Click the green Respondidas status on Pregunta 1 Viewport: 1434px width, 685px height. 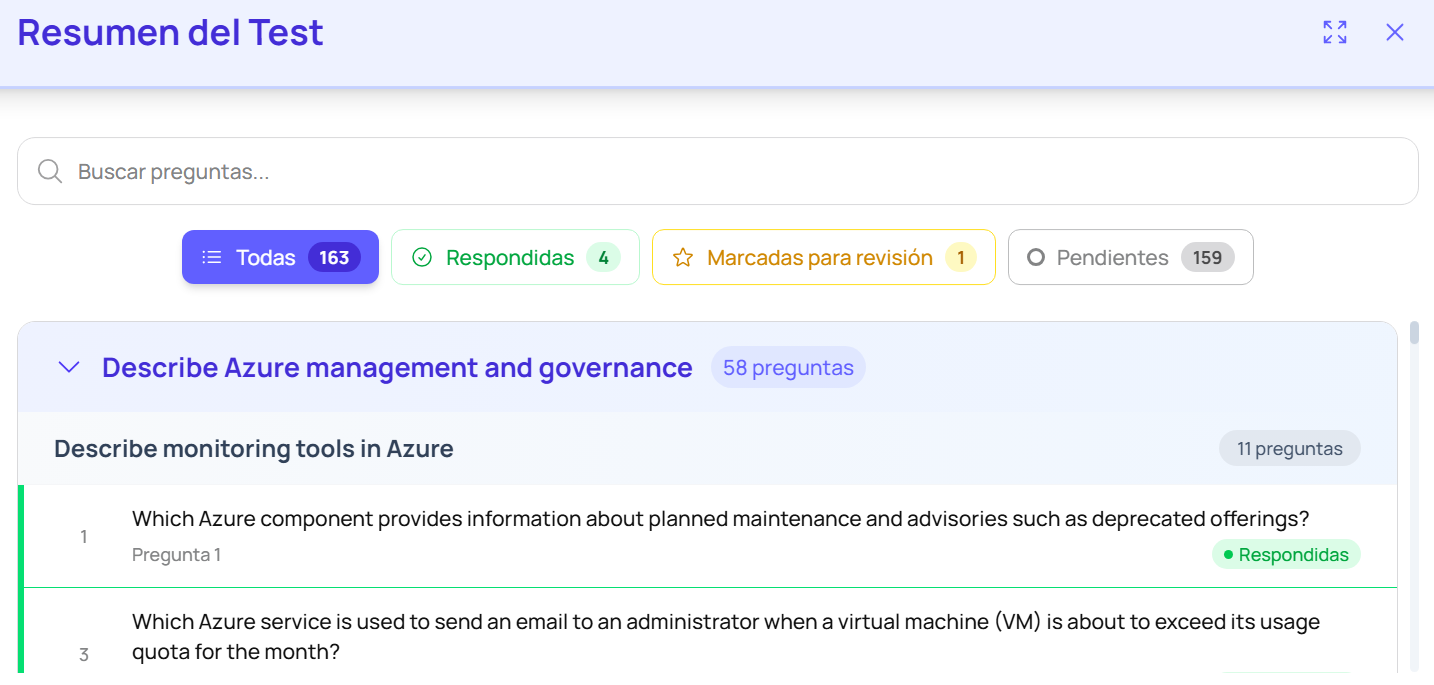[x=1286, y=555]
